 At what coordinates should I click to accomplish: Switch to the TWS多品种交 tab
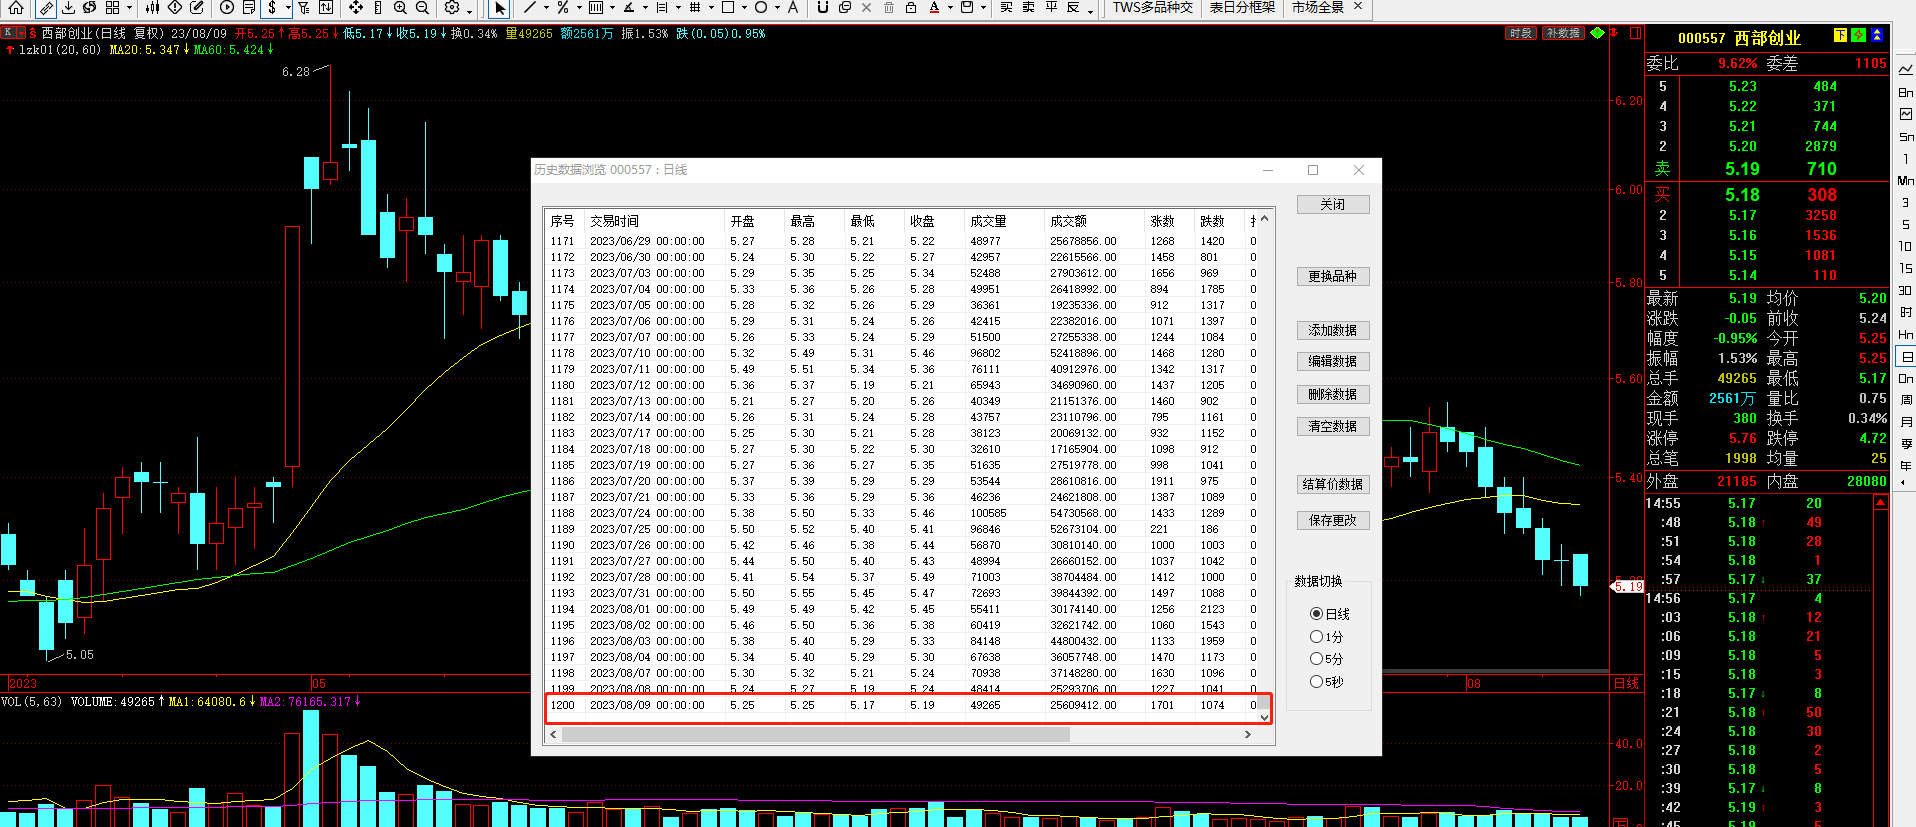(x=1152, y=8)
